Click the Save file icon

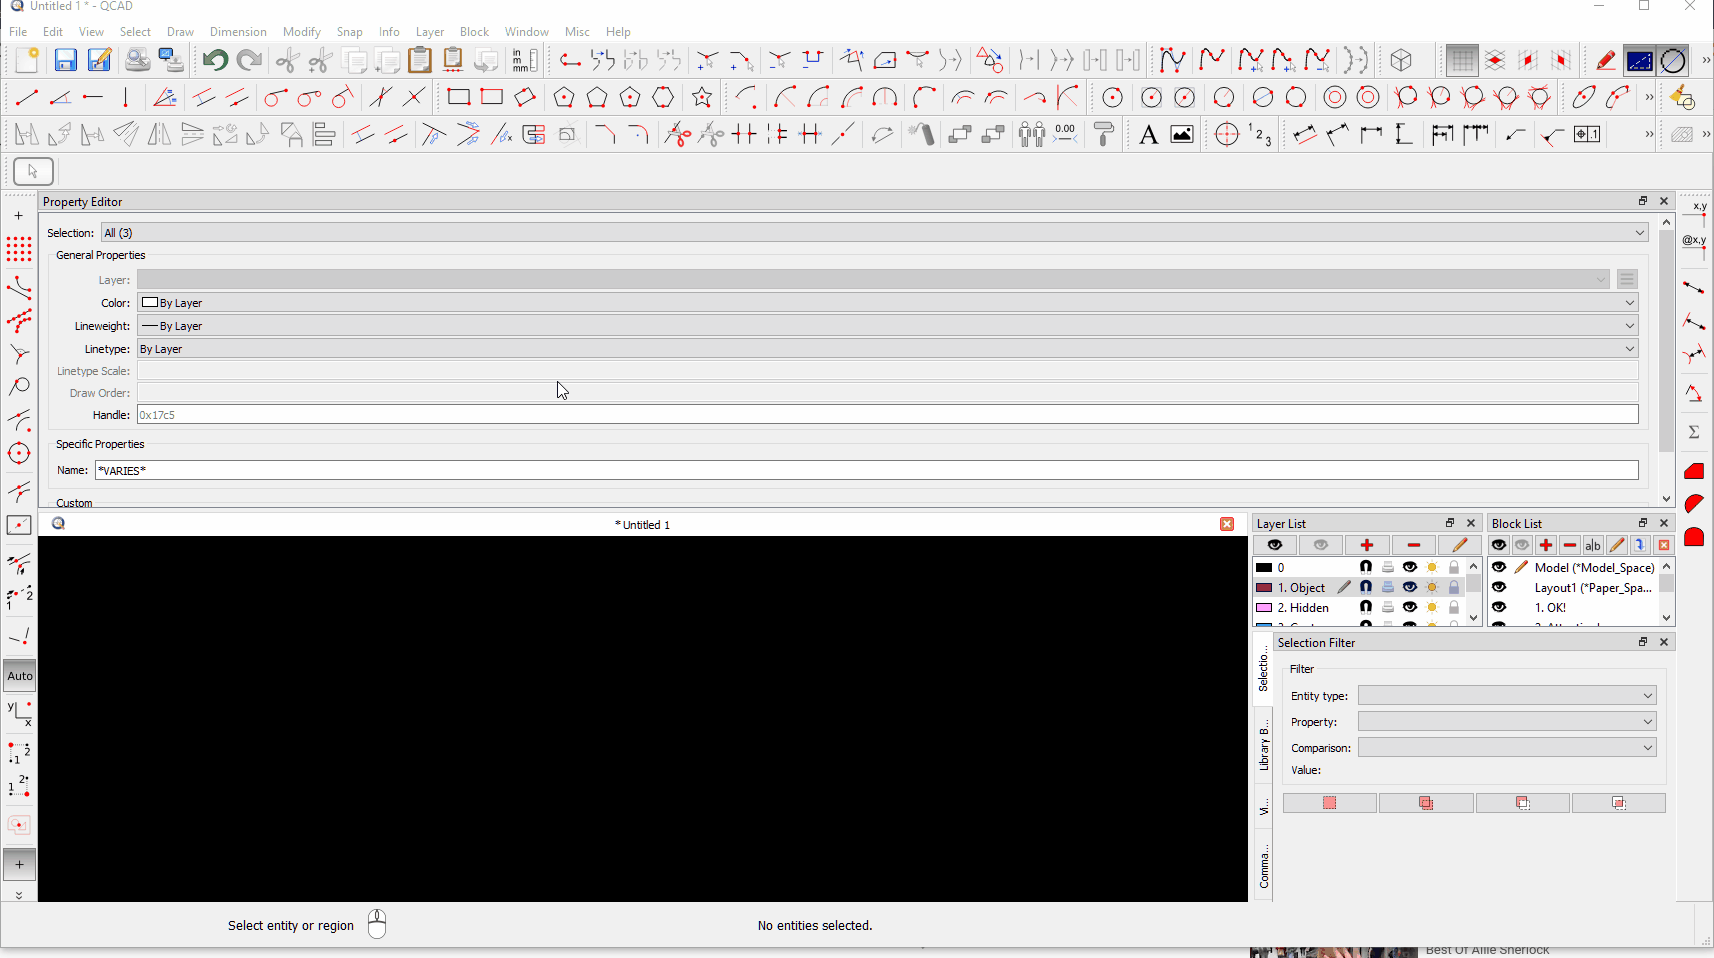point(65,60)
